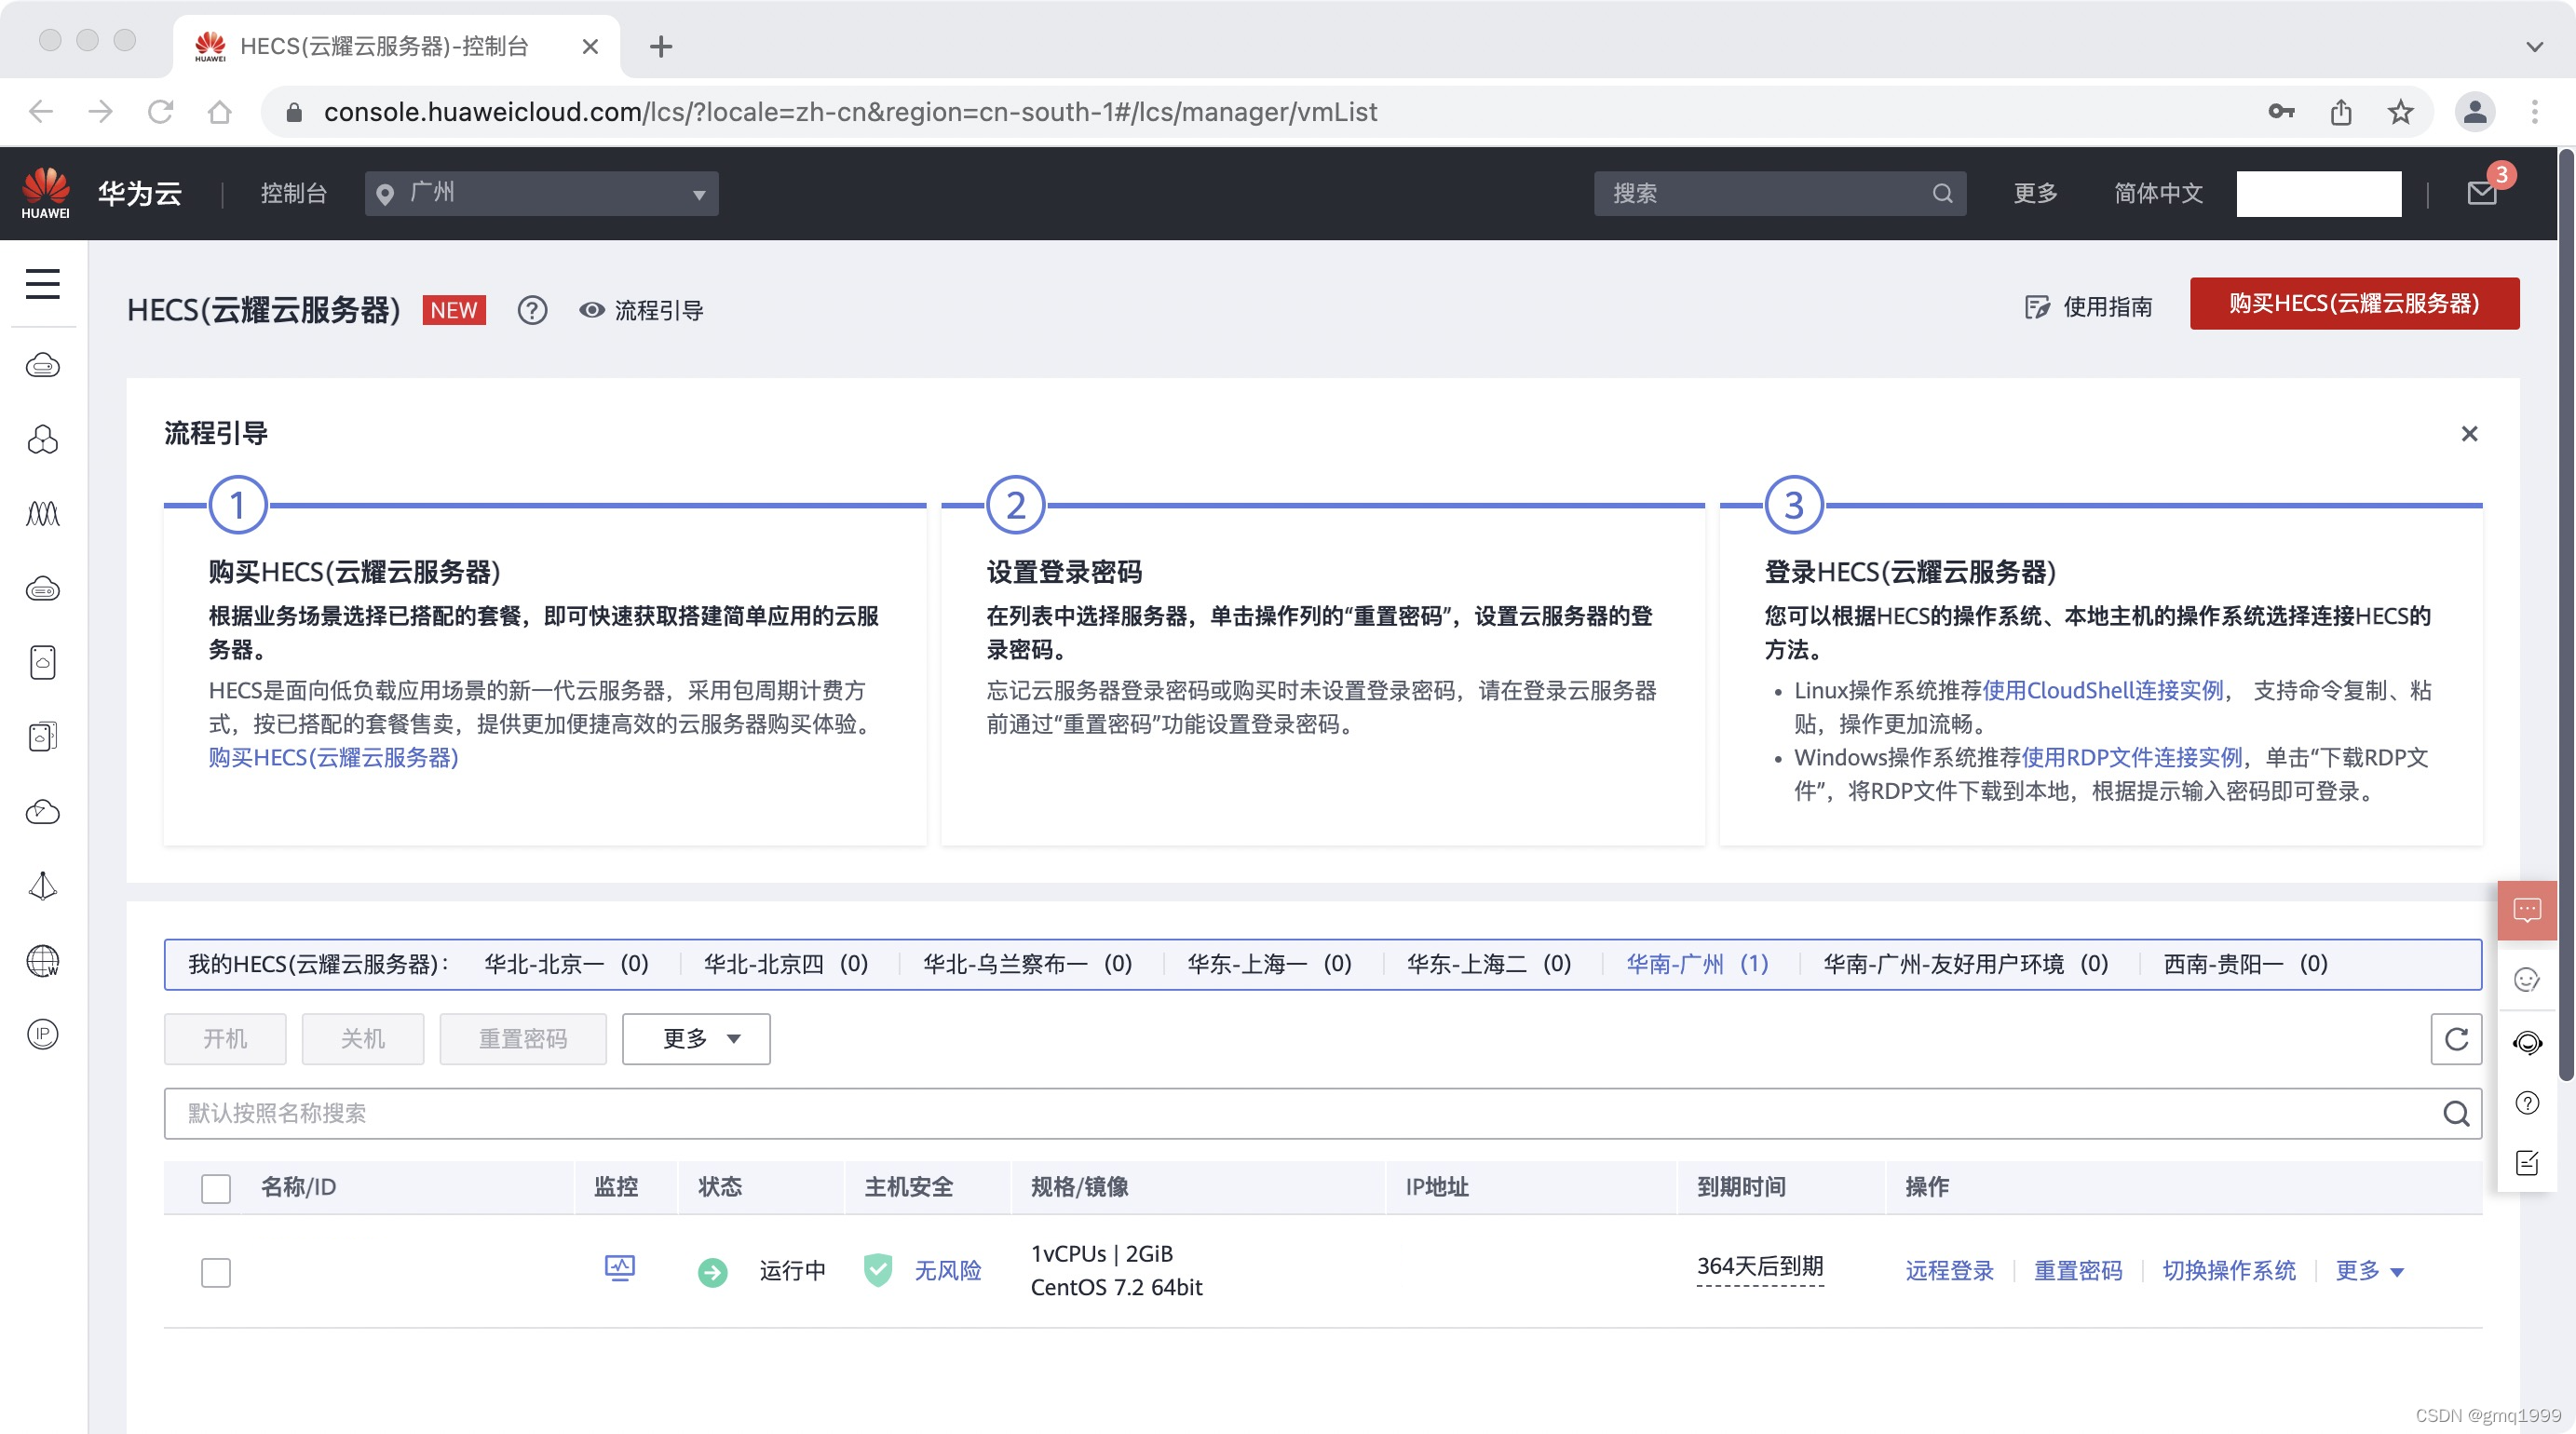Image resolution: width=2576 pixels, height=1434 pixels.
Task: Click the red 购买HECS(云耀云服务器) button
Action: pyautogui.click(x=2353, y=303)
